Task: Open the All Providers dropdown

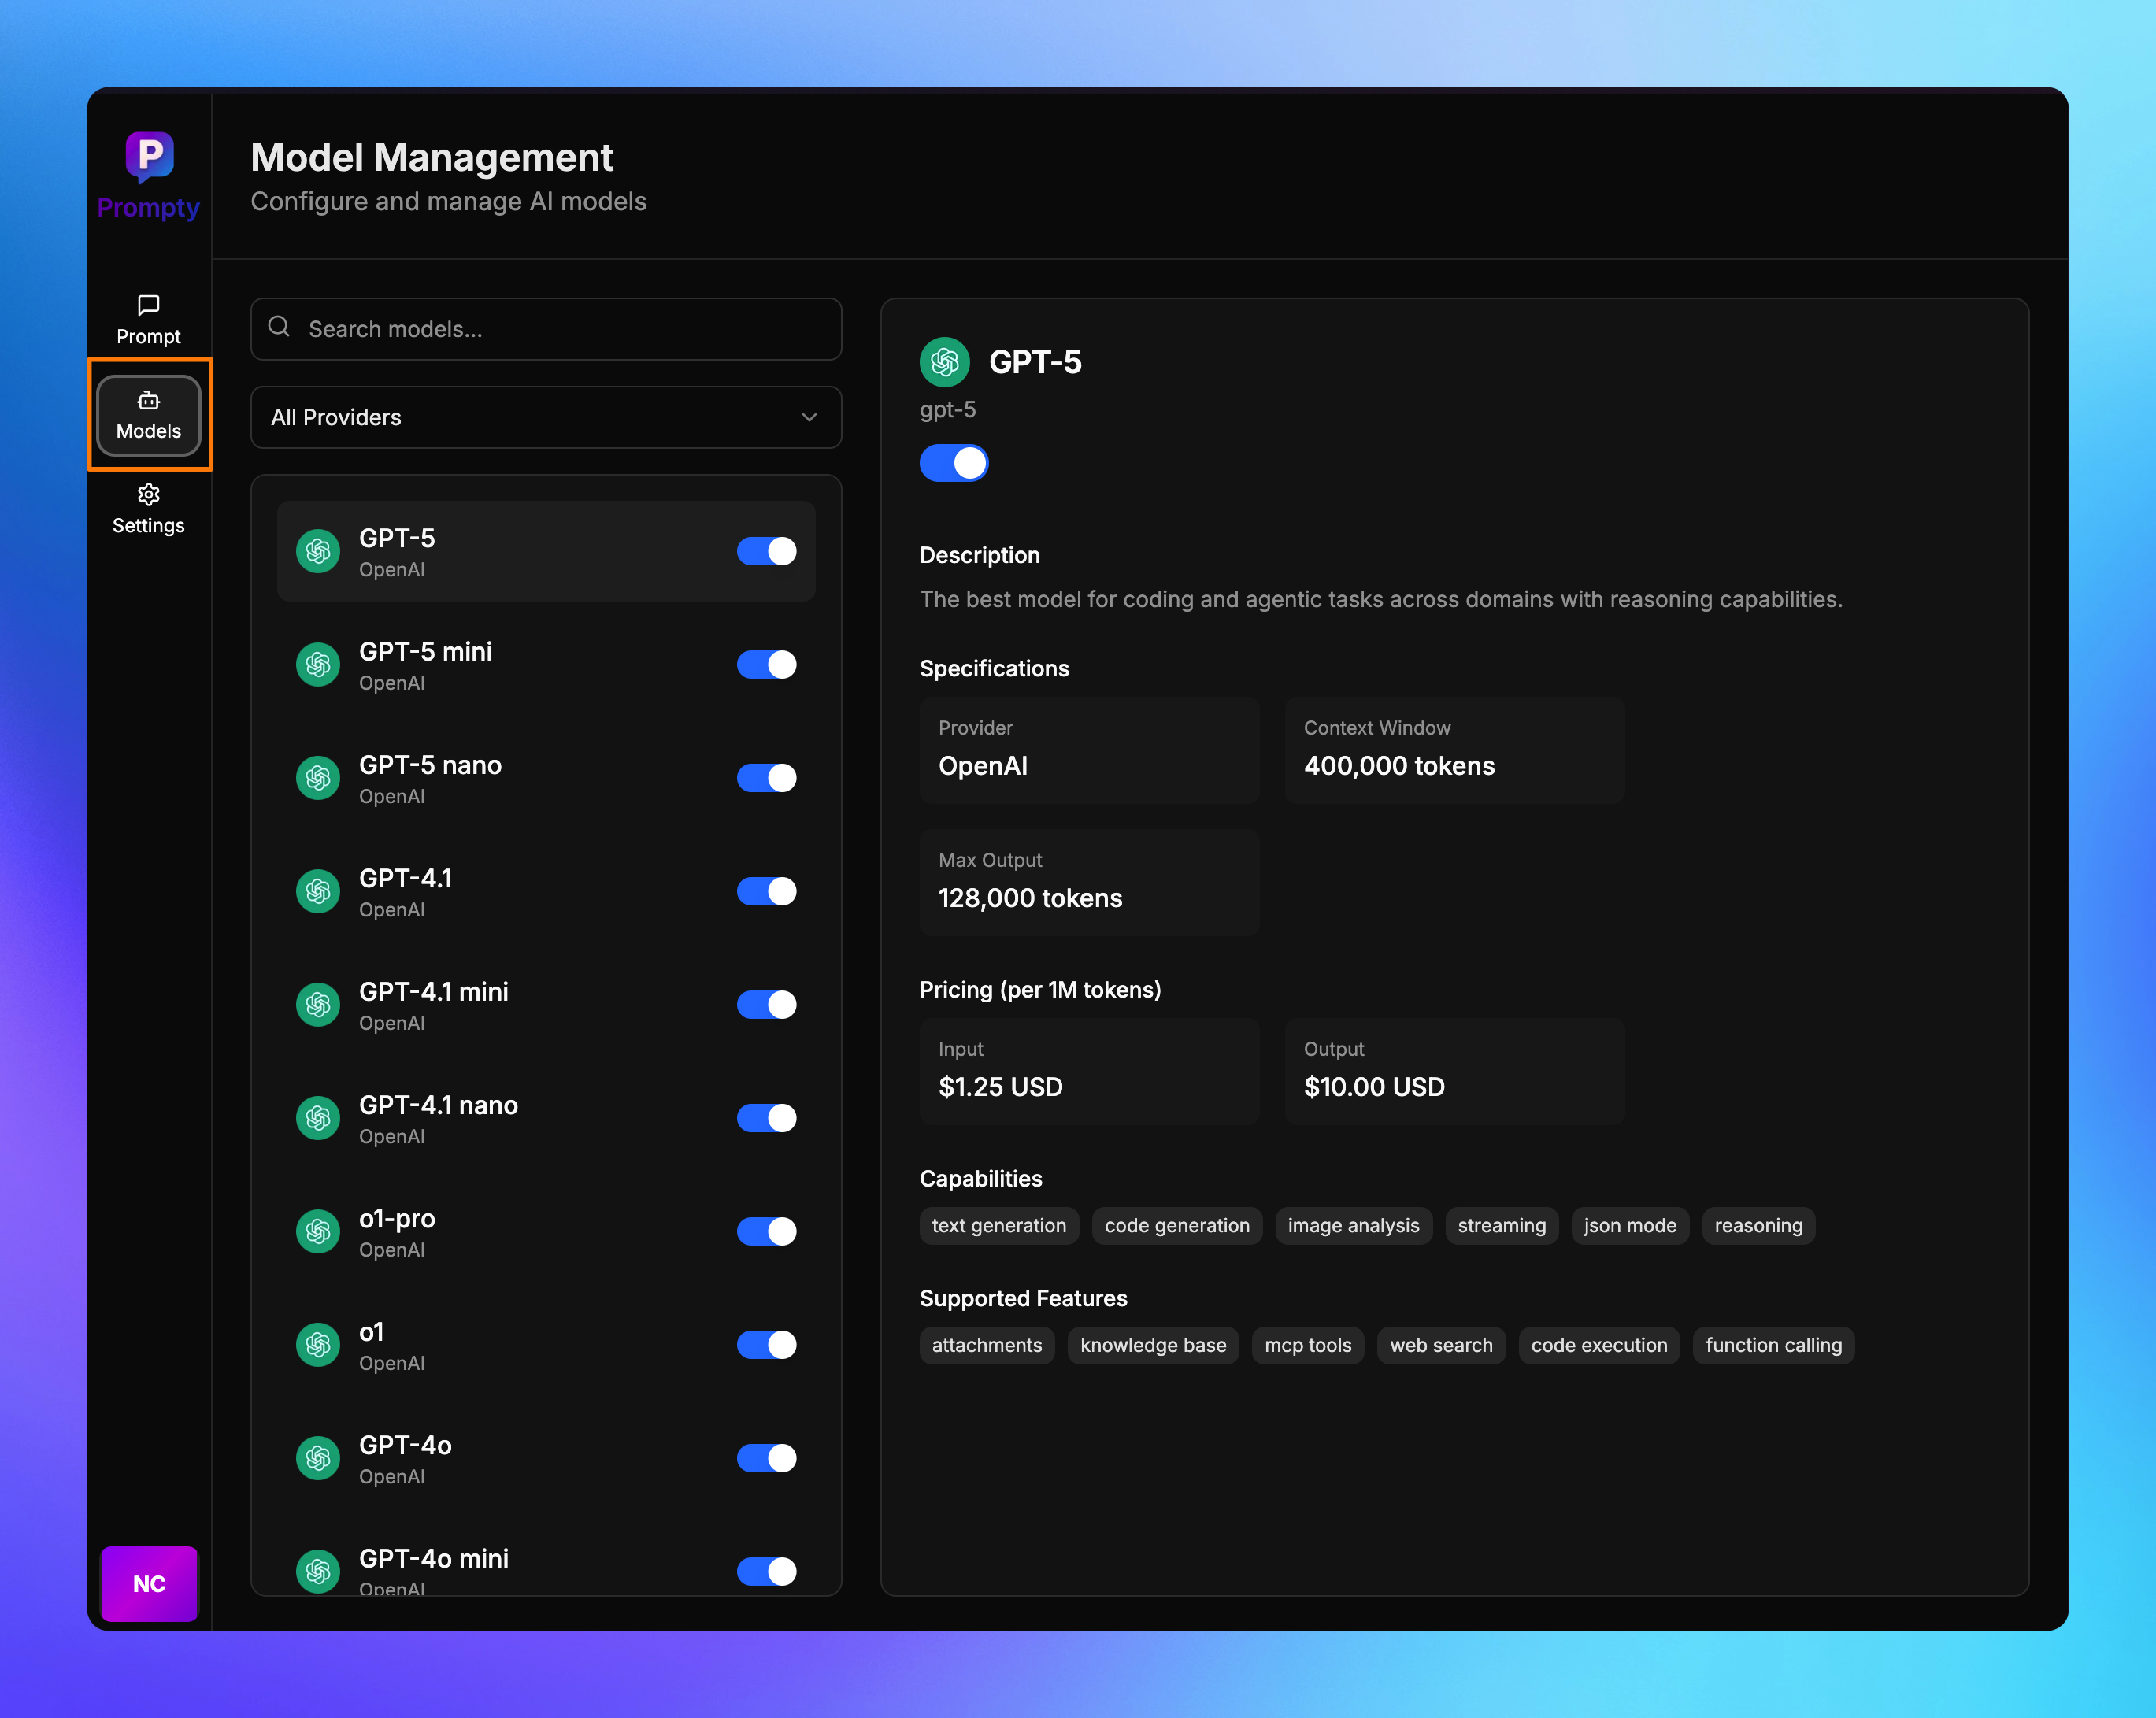Action: click(545, 417)
